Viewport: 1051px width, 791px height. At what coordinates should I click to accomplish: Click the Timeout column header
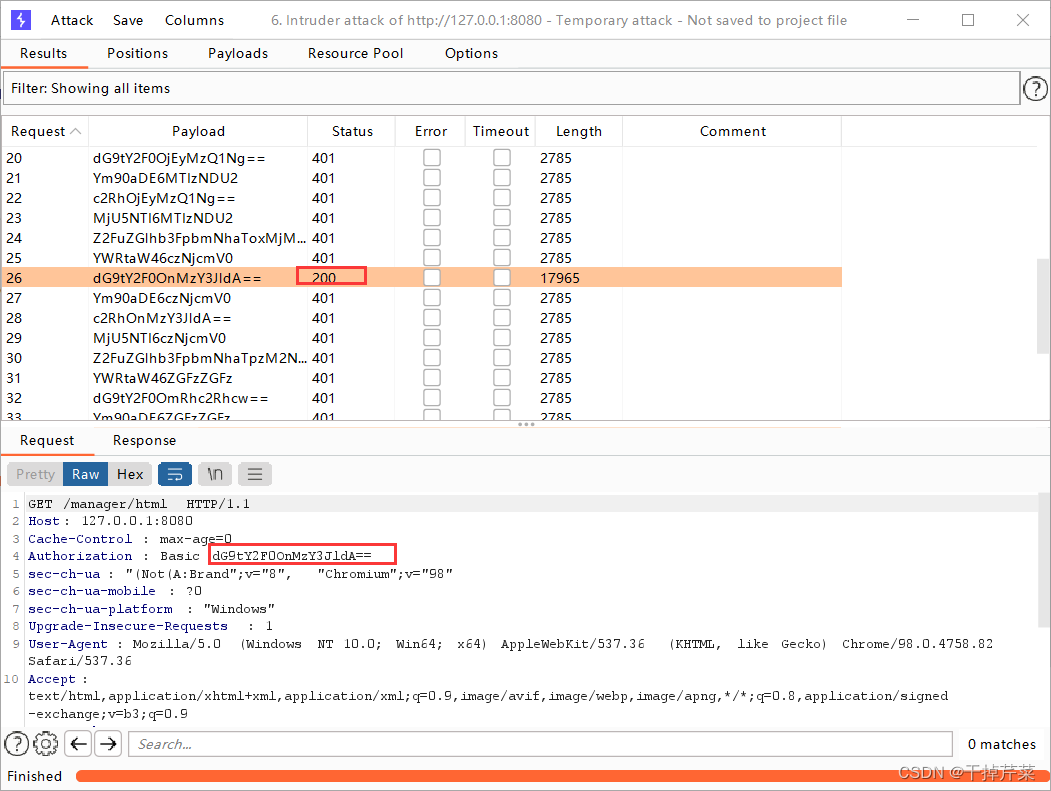[501, 131]
